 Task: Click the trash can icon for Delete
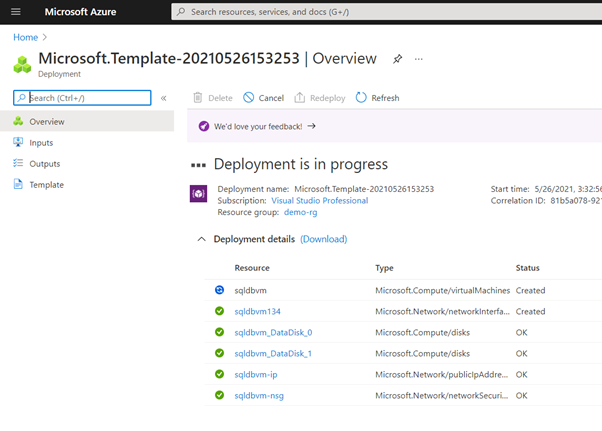pos(198,98)
